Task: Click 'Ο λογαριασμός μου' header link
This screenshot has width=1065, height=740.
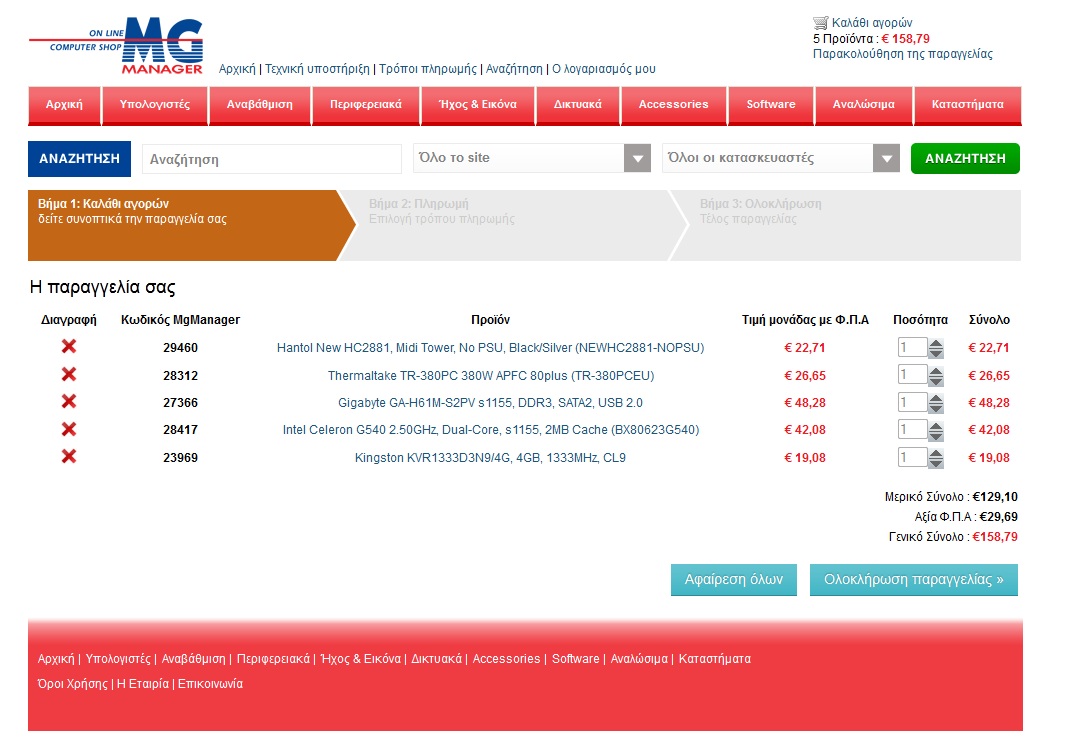Action: pos(604,69)
